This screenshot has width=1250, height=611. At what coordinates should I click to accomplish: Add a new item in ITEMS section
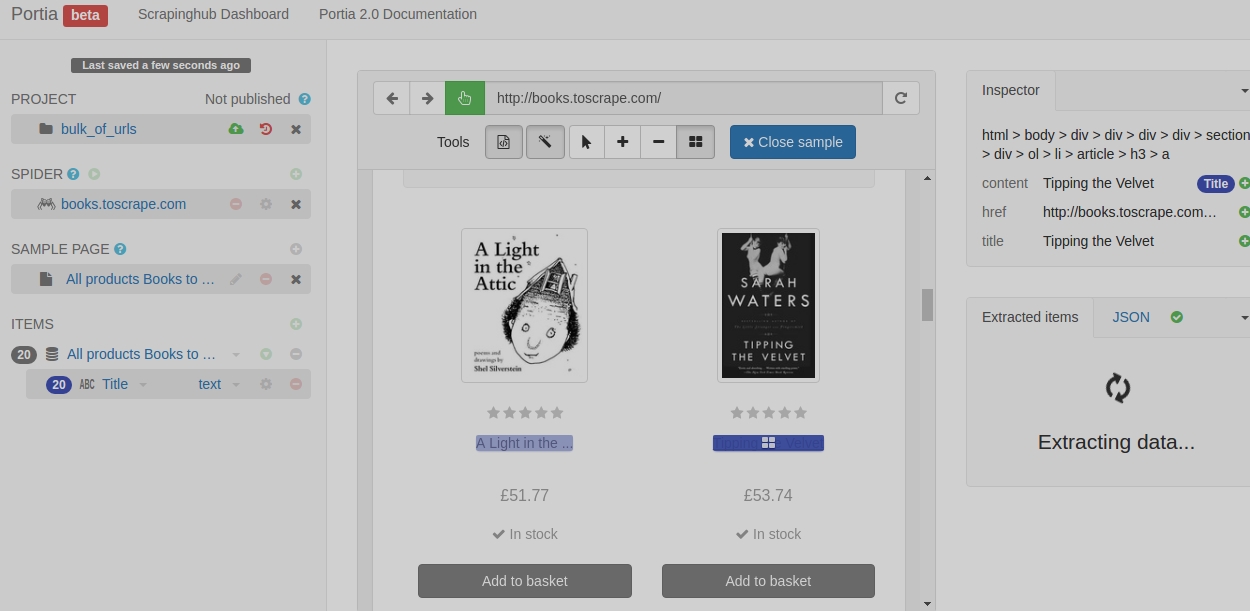[296, 324]
